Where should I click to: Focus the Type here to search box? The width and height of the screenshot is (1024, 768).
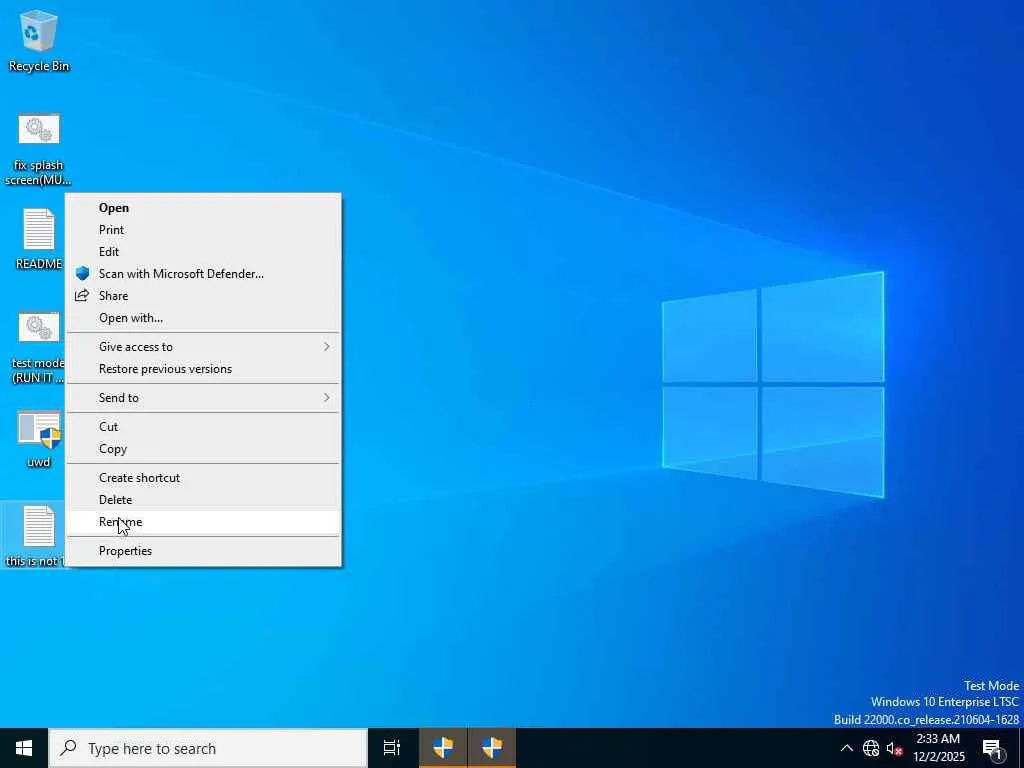[x=208, y=748]
